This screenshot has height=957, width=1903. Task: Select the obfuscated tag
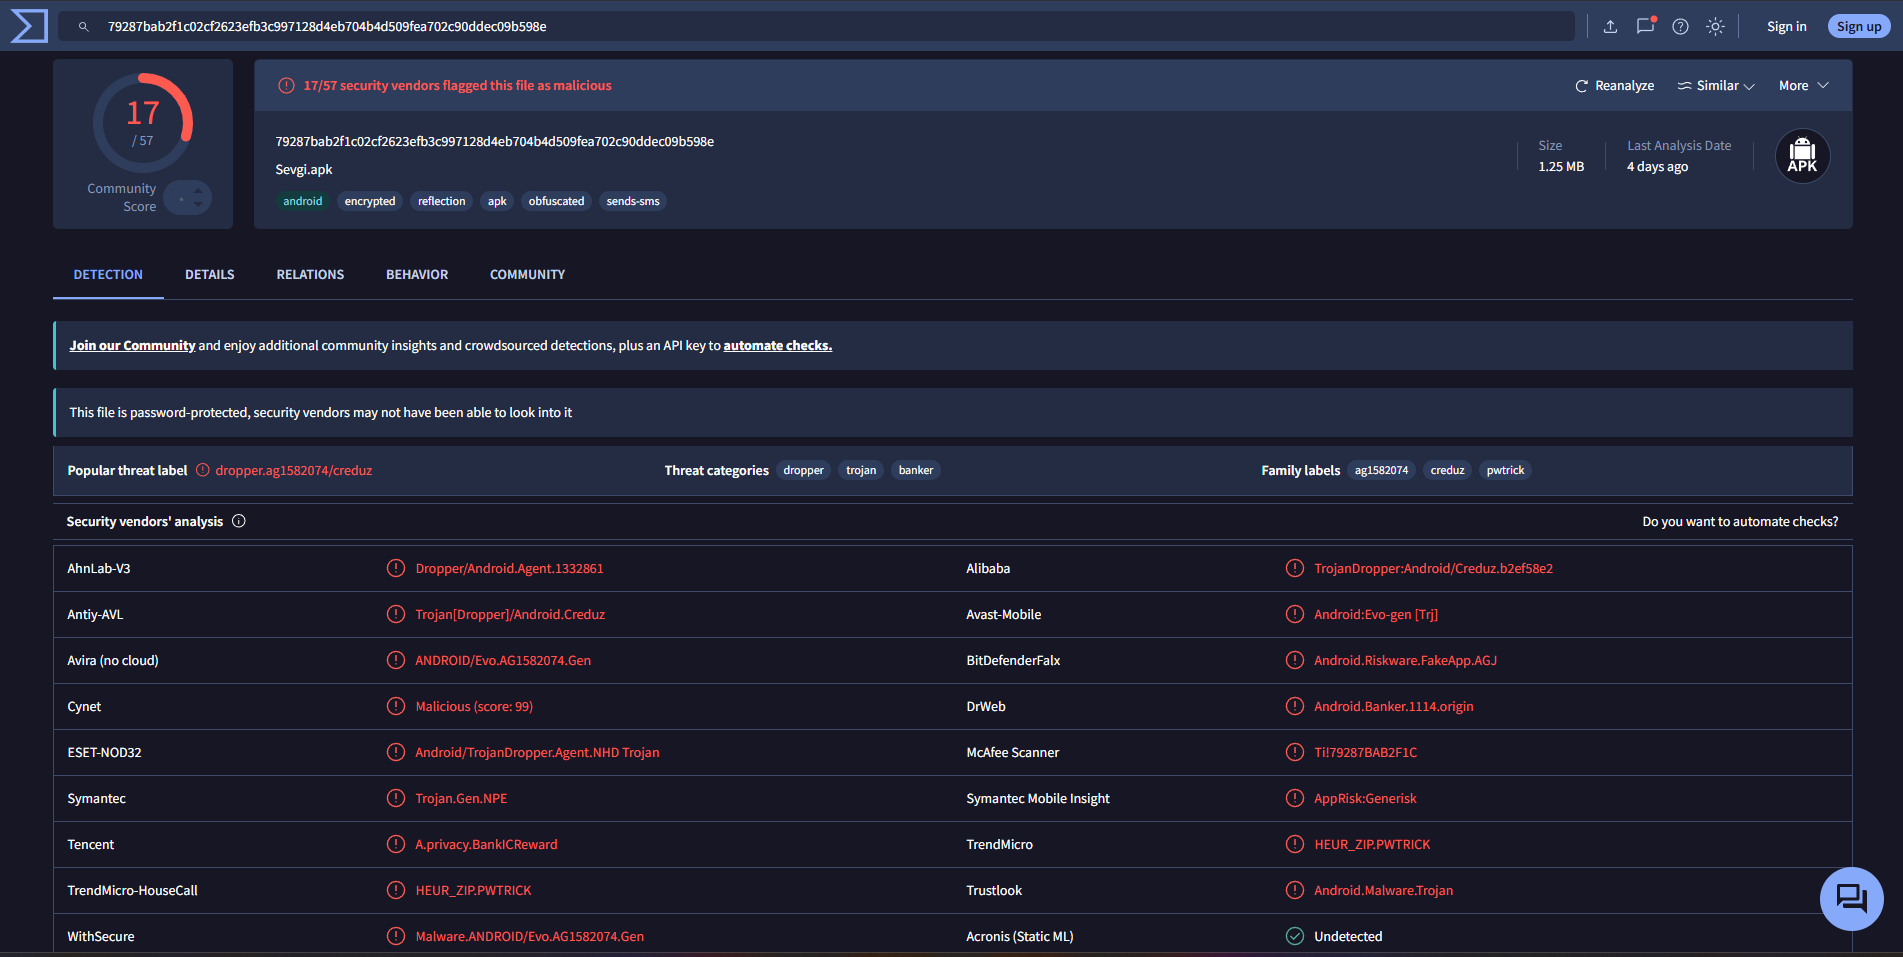tap(556, 201)
